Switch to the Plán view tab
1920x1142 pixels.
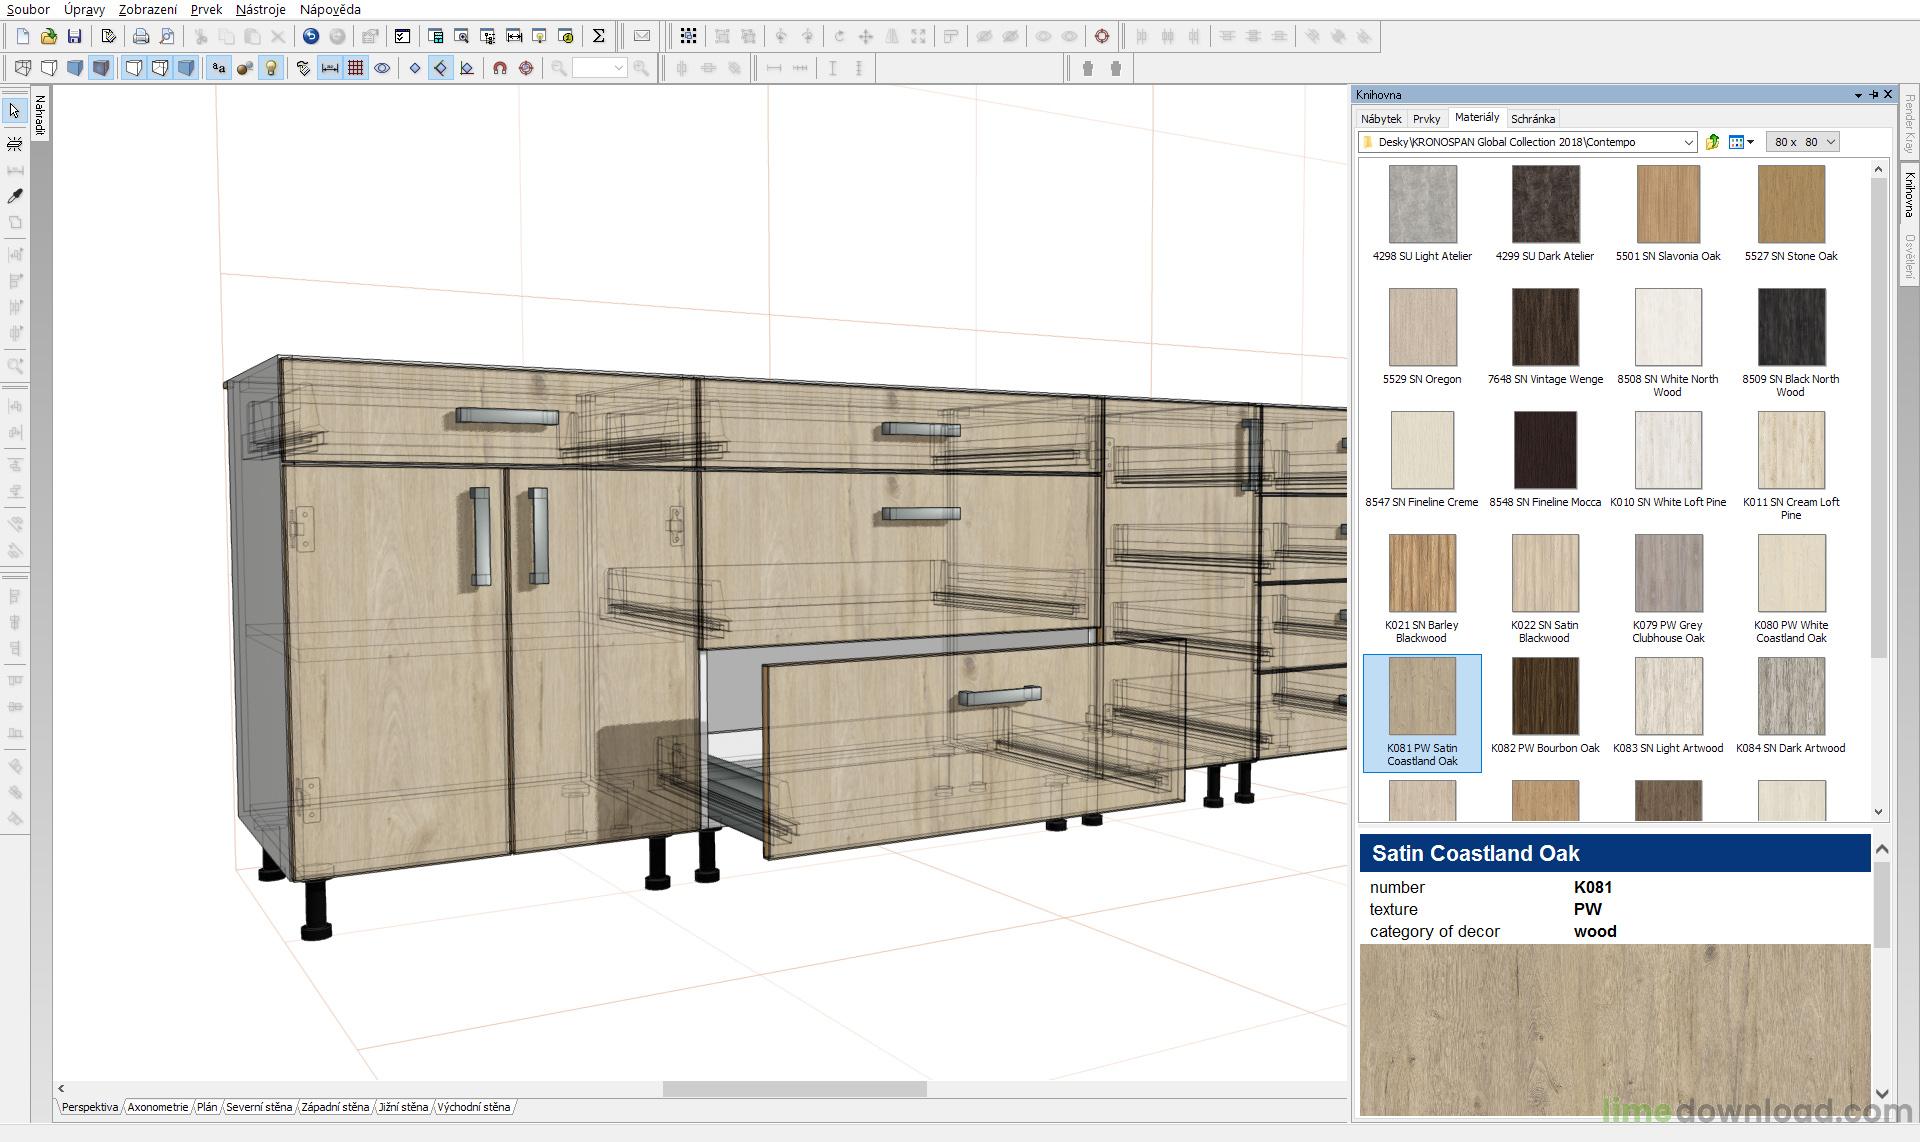point(207,1107)
